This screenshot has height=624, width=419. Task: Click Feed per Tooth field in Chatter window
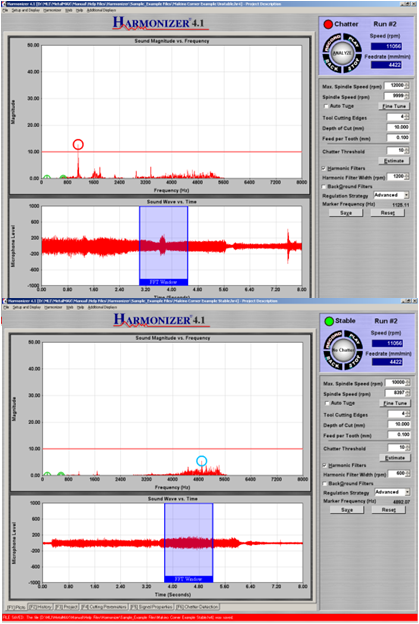coord(398,138)
